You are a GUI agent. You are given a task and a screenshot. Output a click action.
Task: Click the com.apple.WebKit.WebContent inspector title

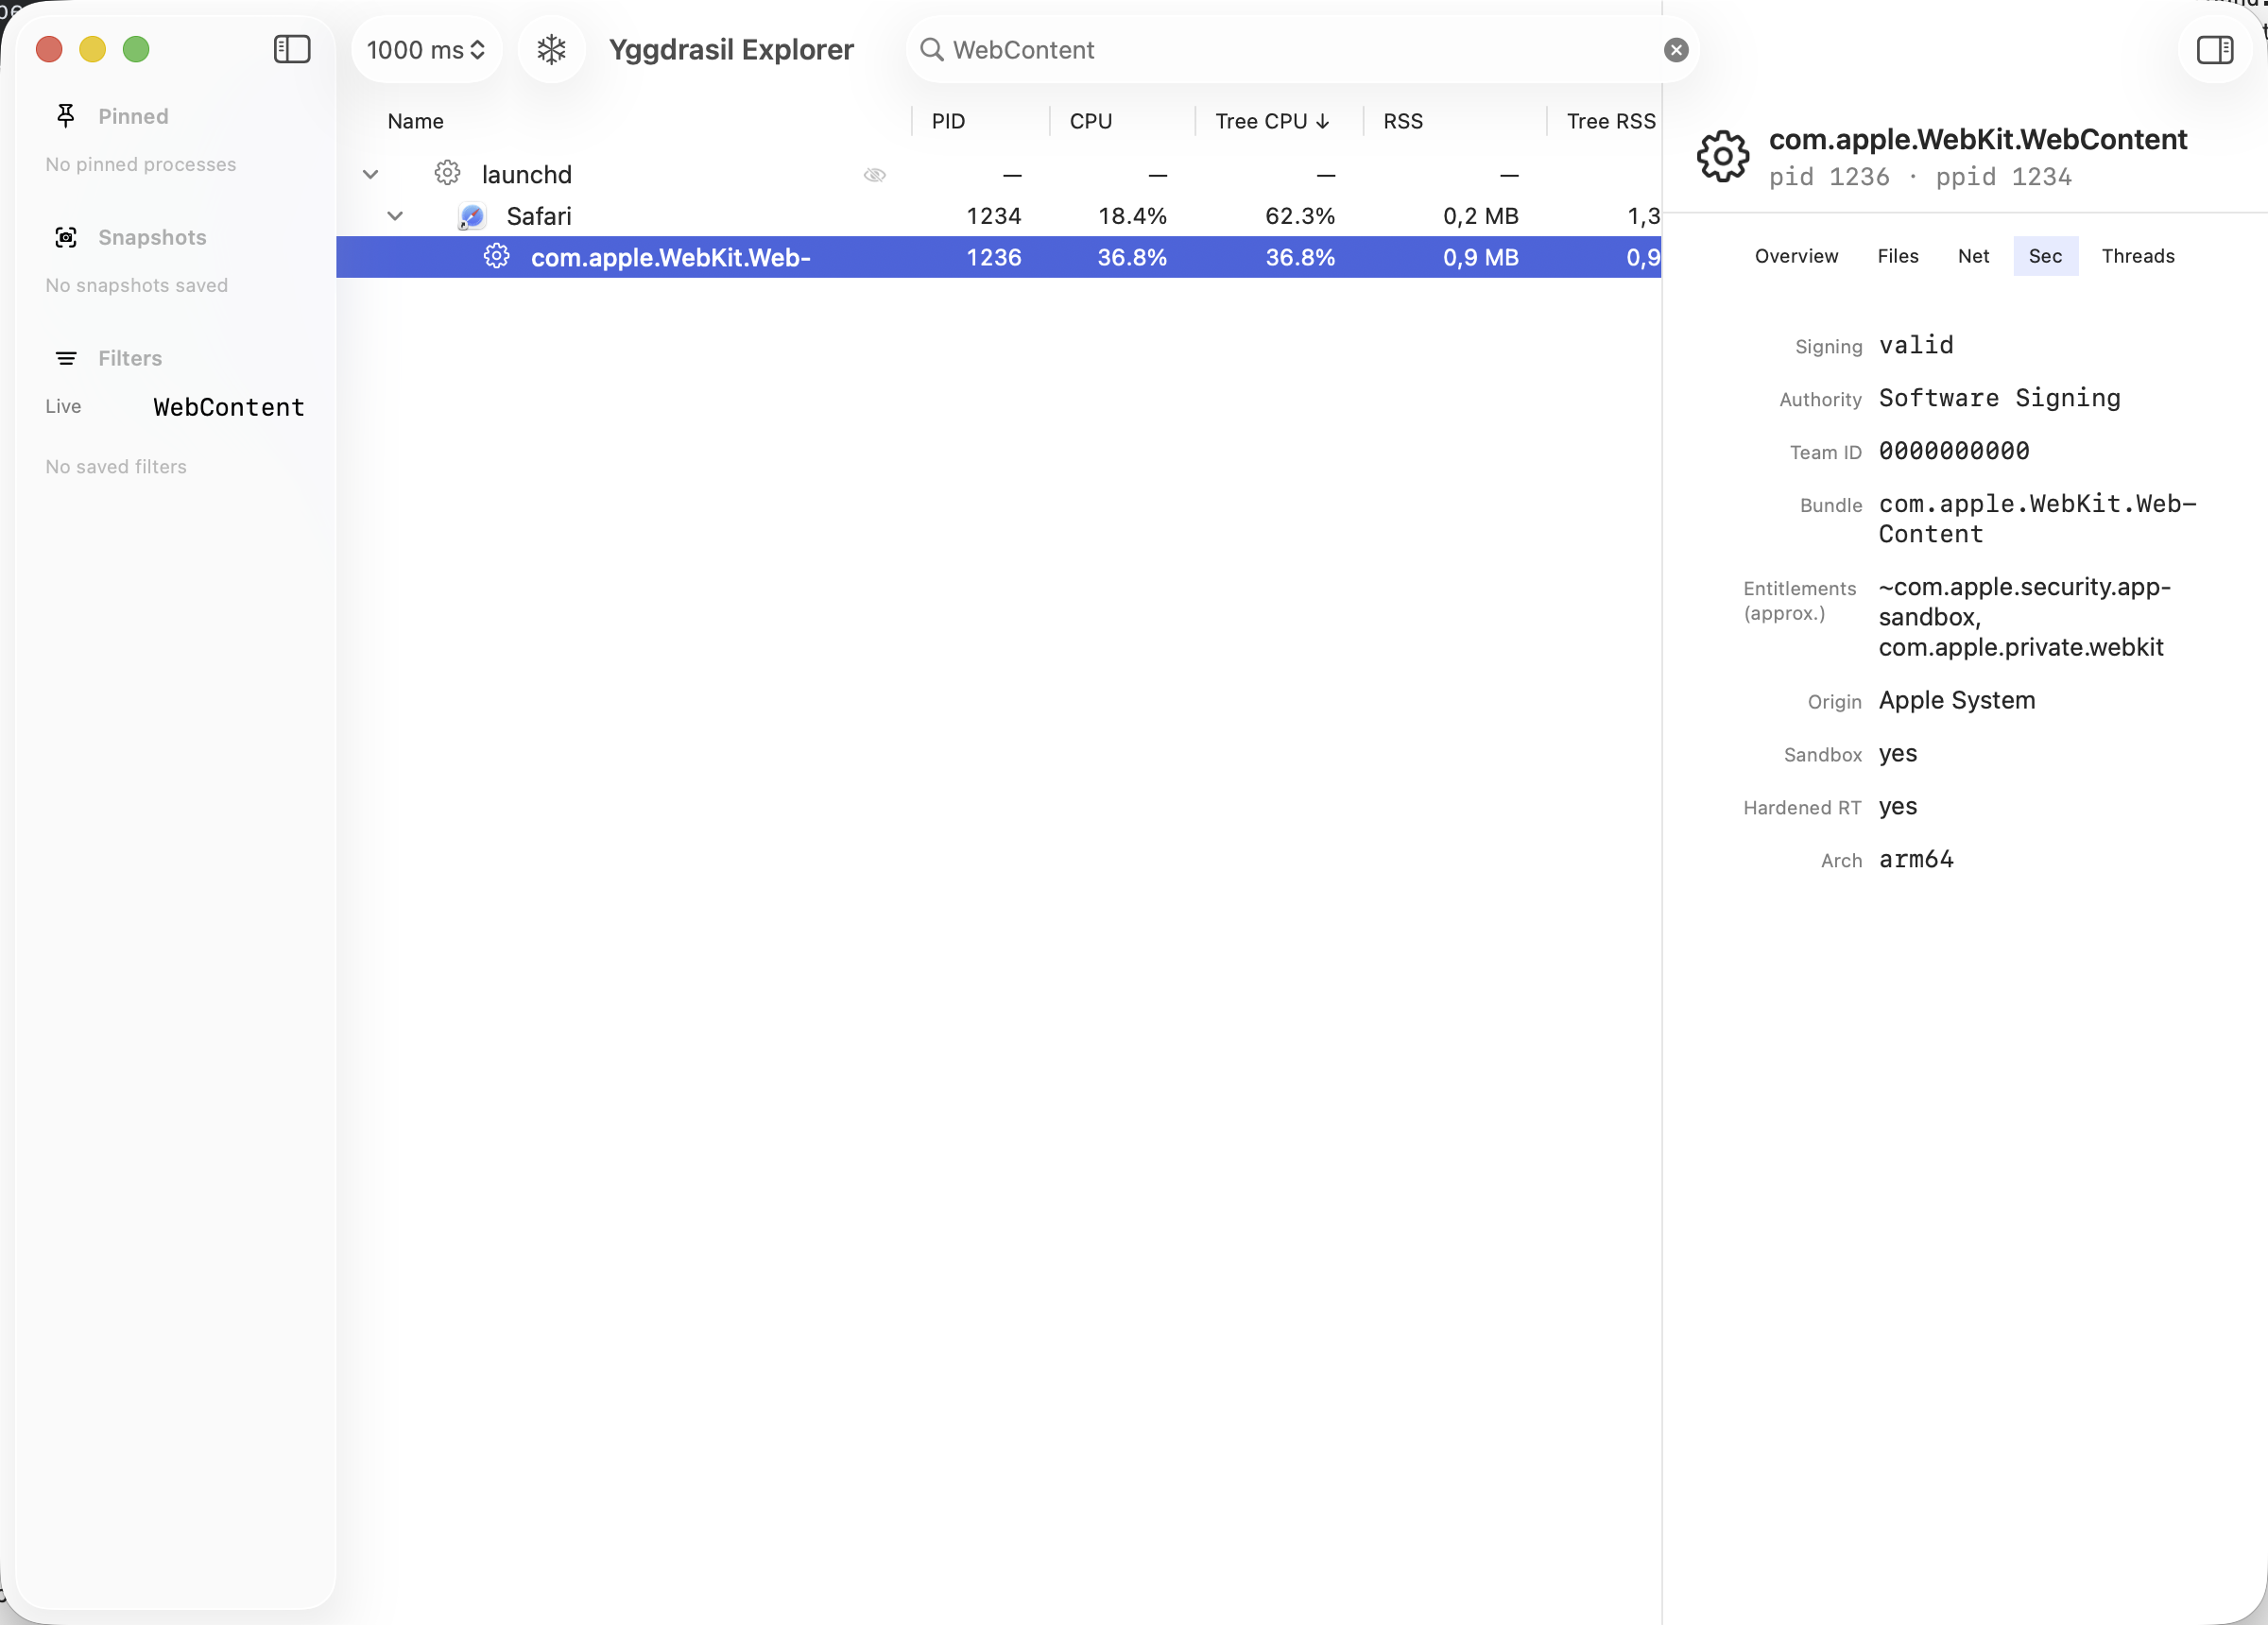pyautogui.click(x=1978, y=139)
